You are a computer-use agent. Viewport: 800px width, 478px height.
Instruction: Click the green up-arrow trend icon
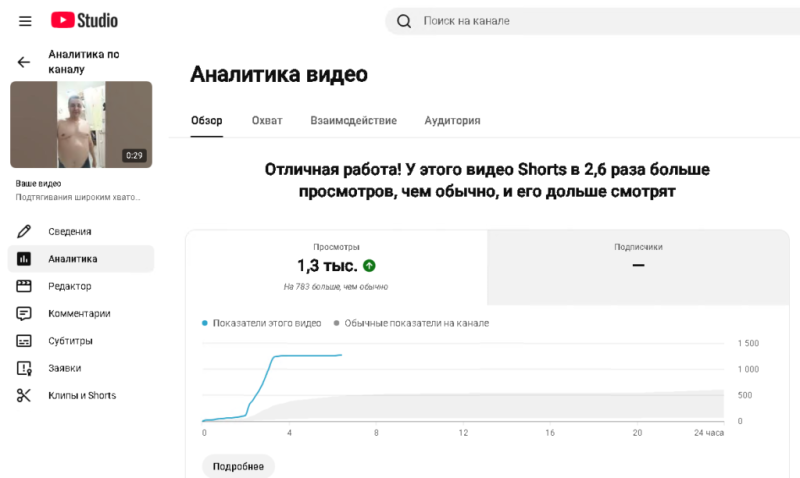pyautogui.click(x=369, y=266)
